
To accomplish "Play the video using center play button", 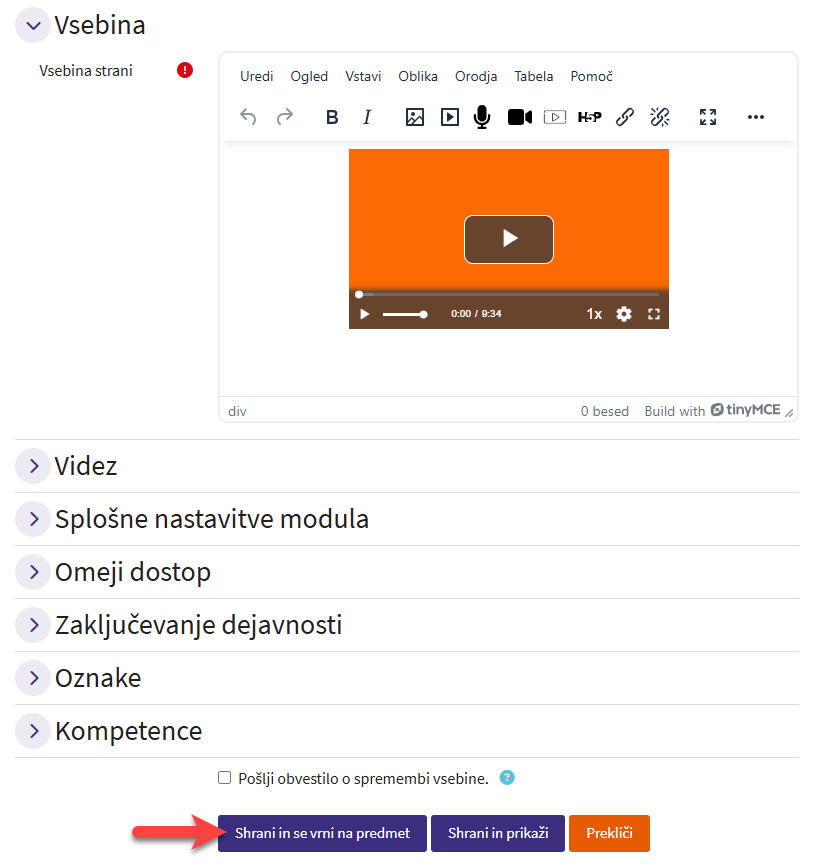I will click(508, 239).
